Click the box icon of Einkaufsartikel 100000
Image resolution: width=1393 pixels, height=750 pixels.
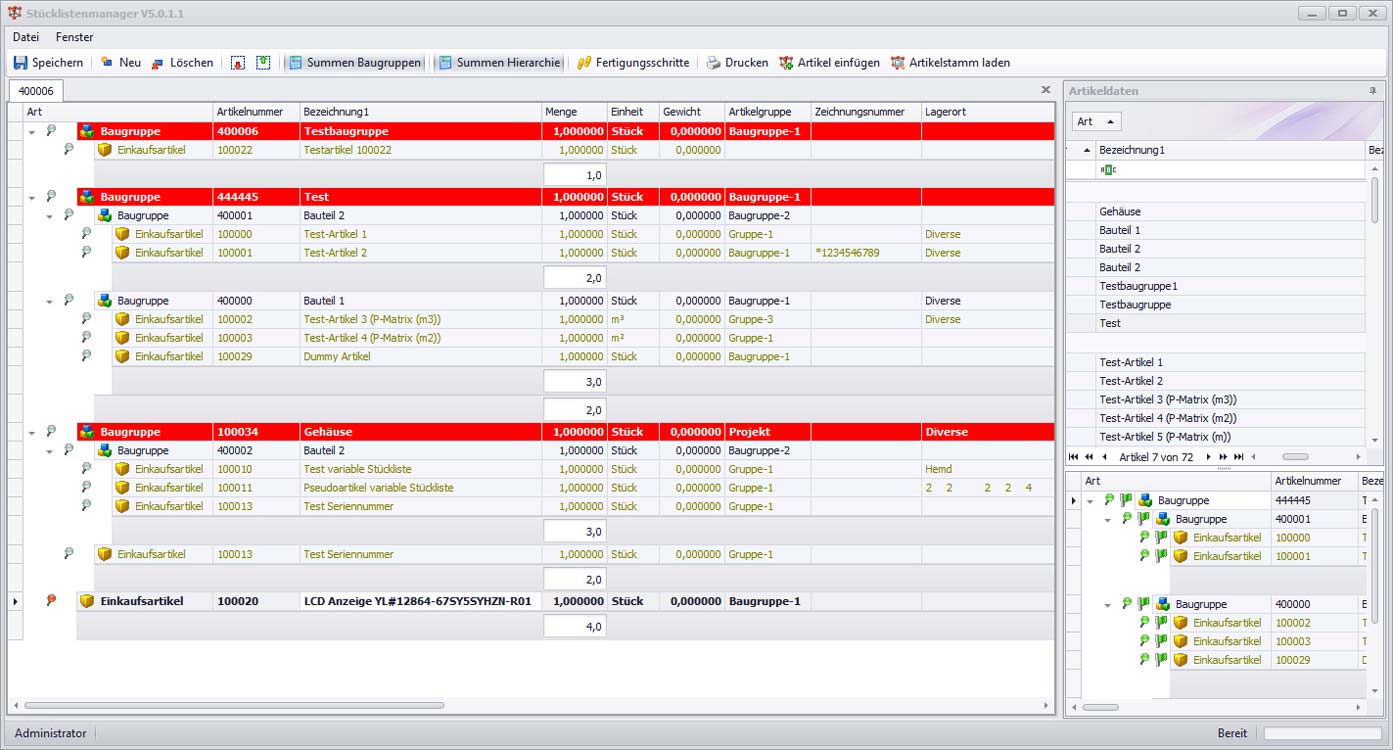[x=122, y=234]
